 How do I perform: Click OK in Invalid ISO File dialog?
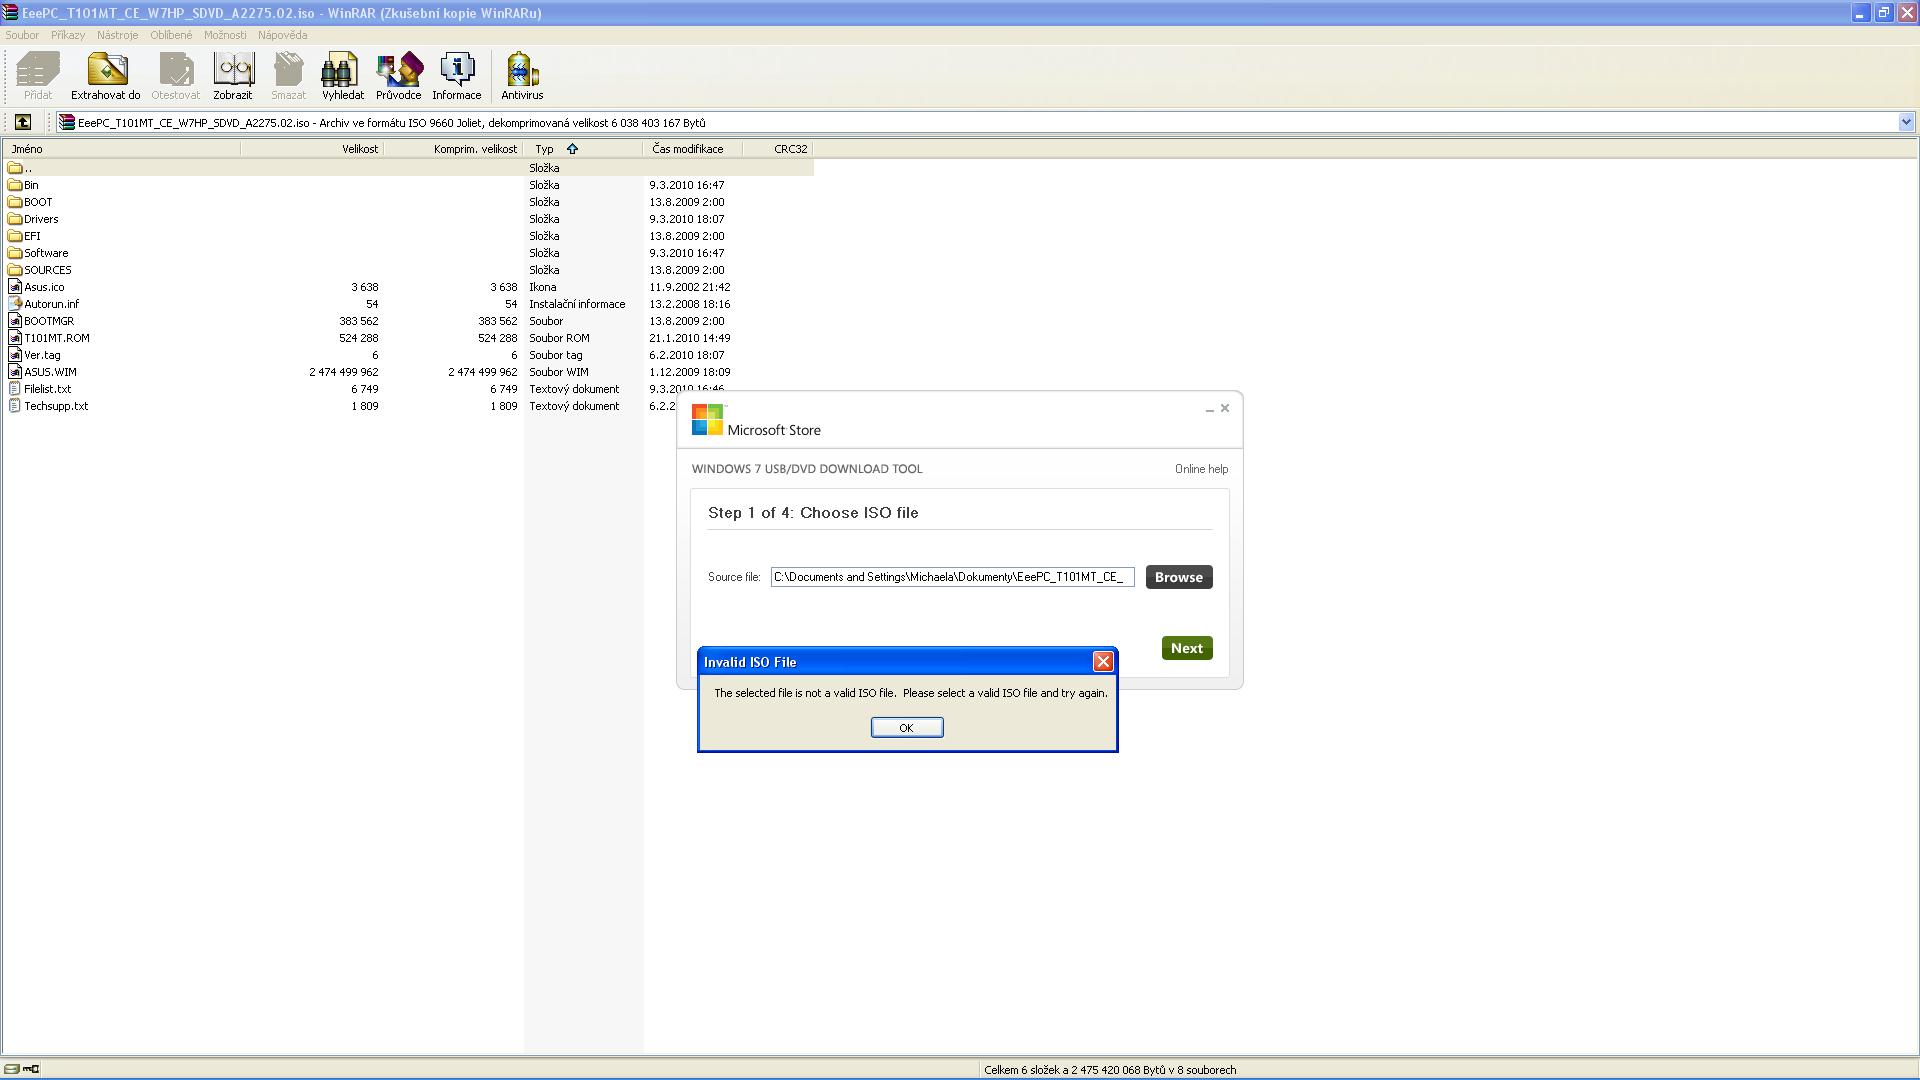[x=907, y=727]
